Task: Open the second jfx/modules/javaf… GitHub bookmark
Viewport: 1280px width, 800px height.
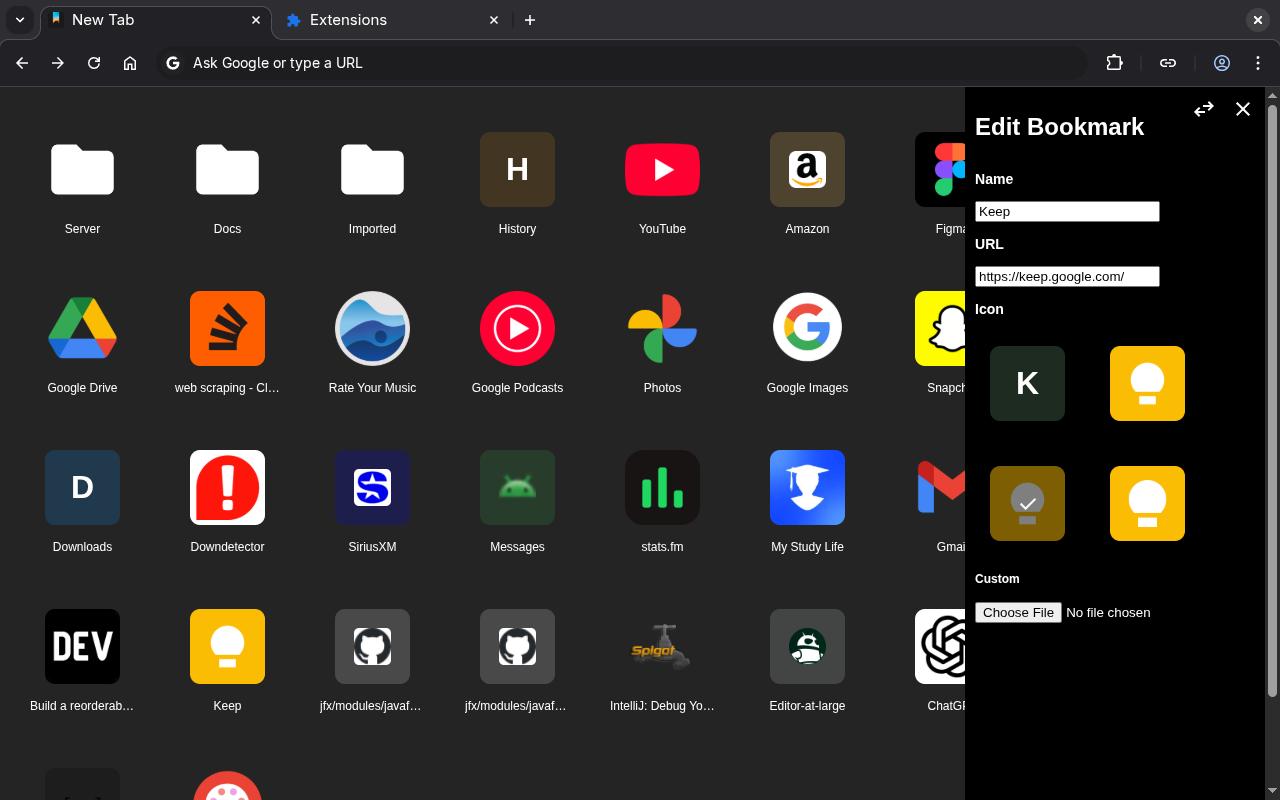Action: [x=517, y=647]
